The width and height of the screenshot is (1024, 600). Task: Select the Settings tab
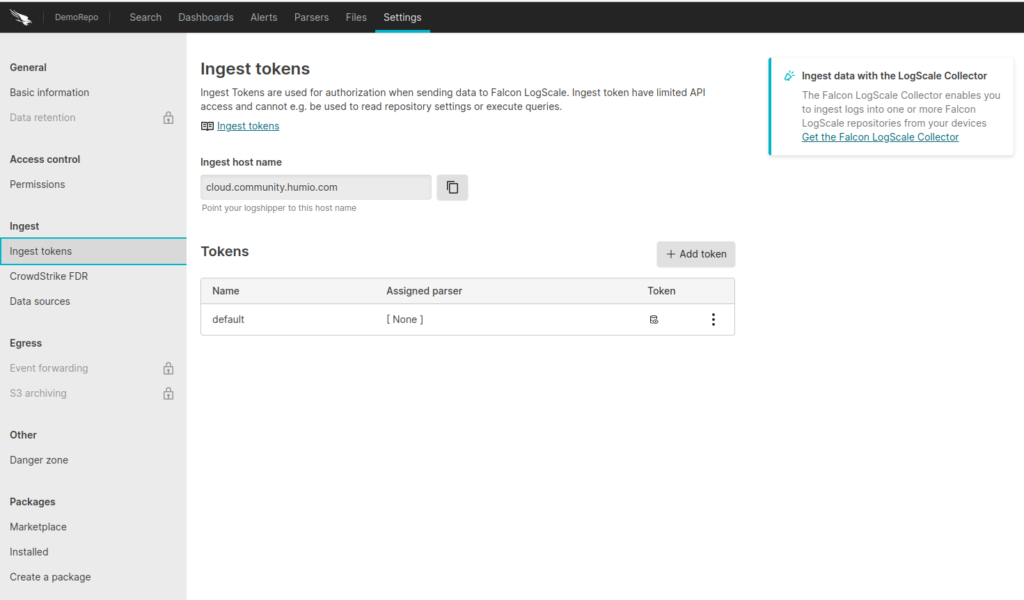click(402, 17)
